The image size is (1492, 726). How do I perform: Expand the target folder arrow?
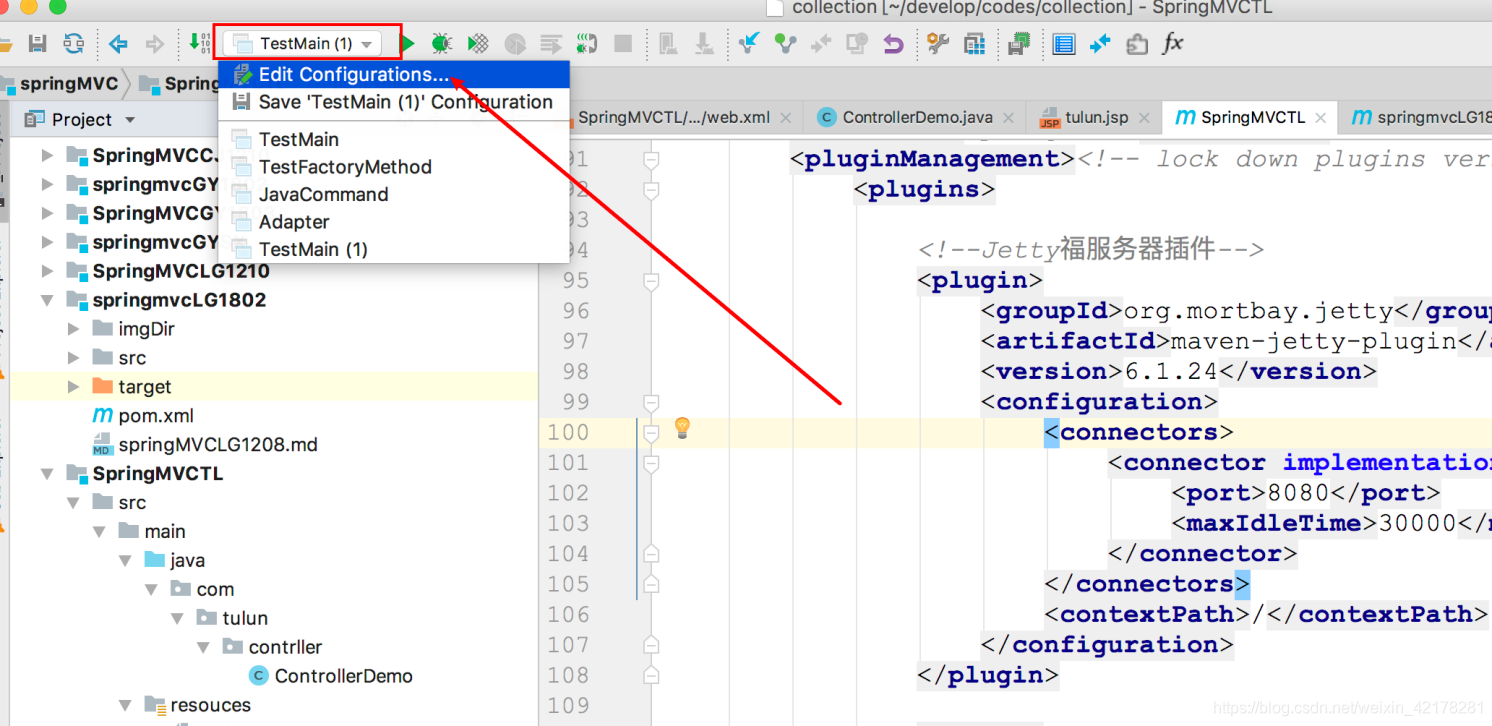(73, 387)
